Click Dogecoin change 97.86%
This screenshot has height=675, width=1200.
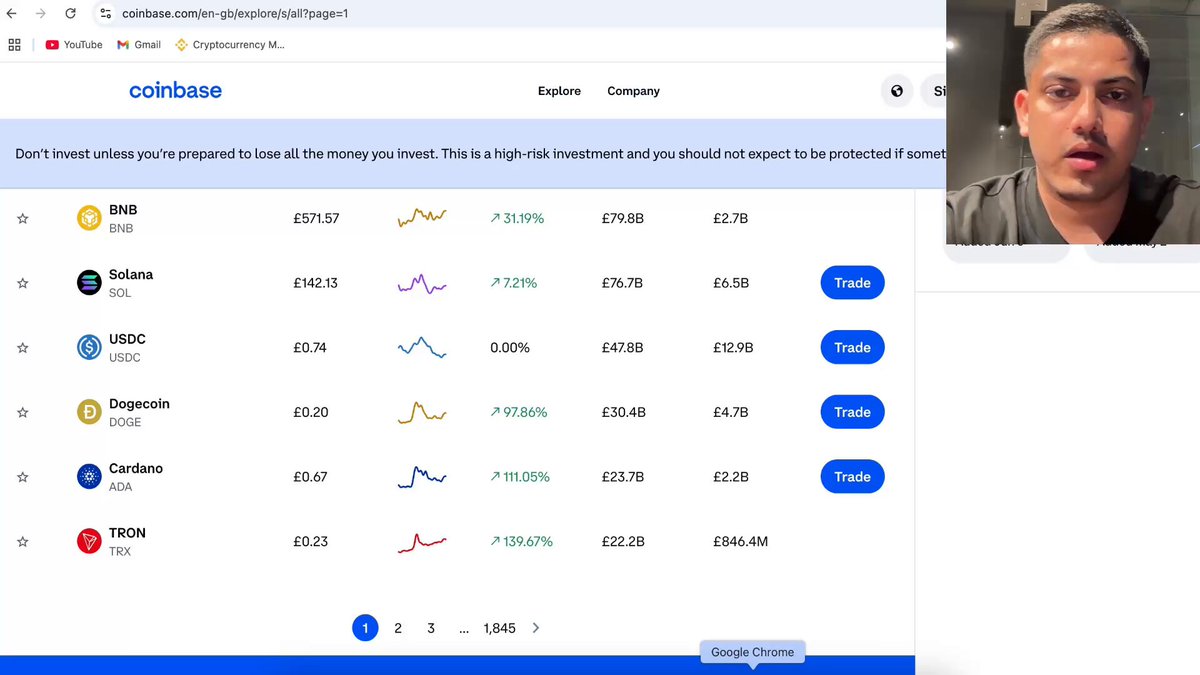(x=519, y=412)
